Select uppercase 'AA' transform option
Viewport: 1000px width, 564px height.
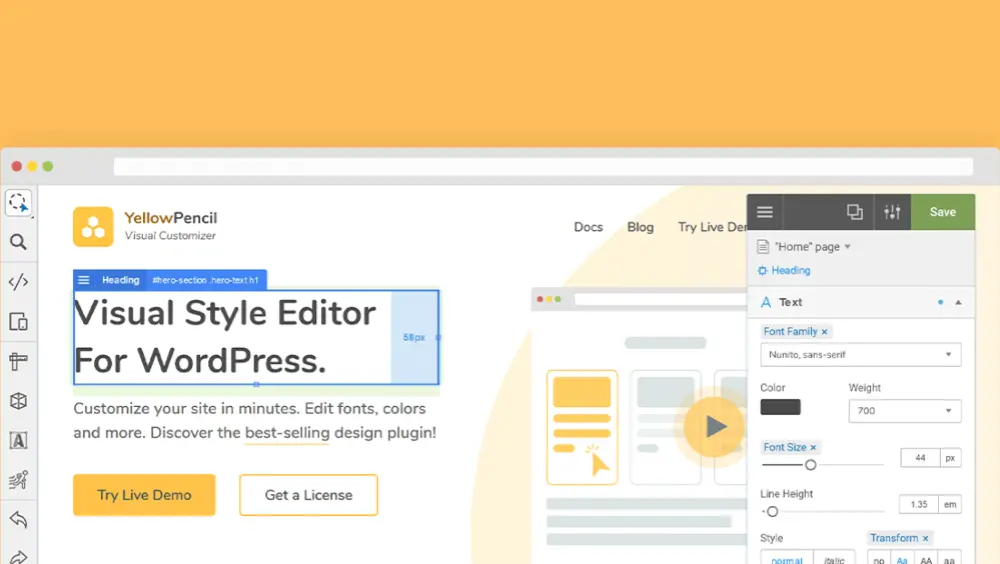coord(926,559)
